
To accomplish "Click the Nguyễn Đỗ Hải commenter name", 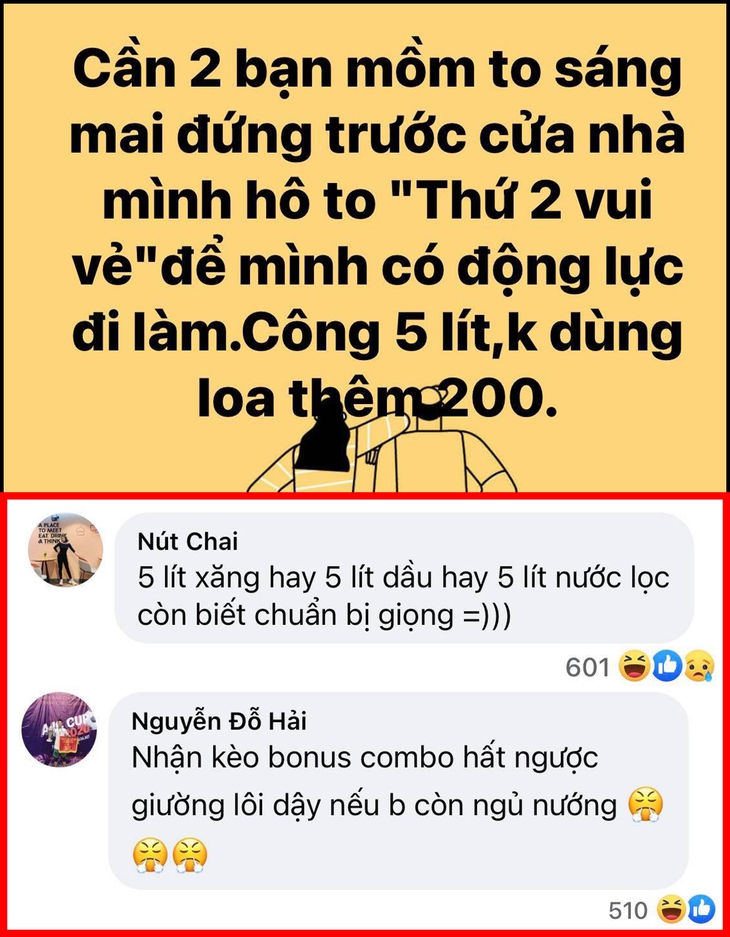I will (x=219, y=721).
